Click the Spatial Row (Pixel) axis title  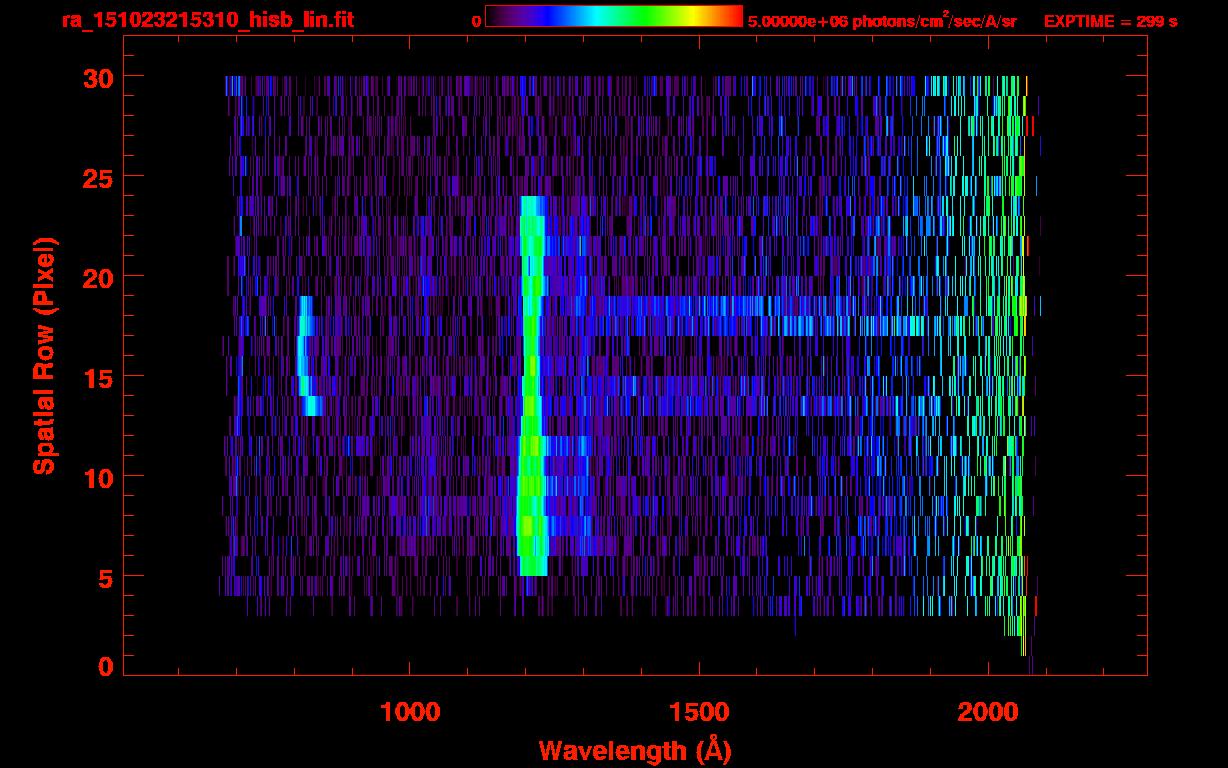pos(44,355)
